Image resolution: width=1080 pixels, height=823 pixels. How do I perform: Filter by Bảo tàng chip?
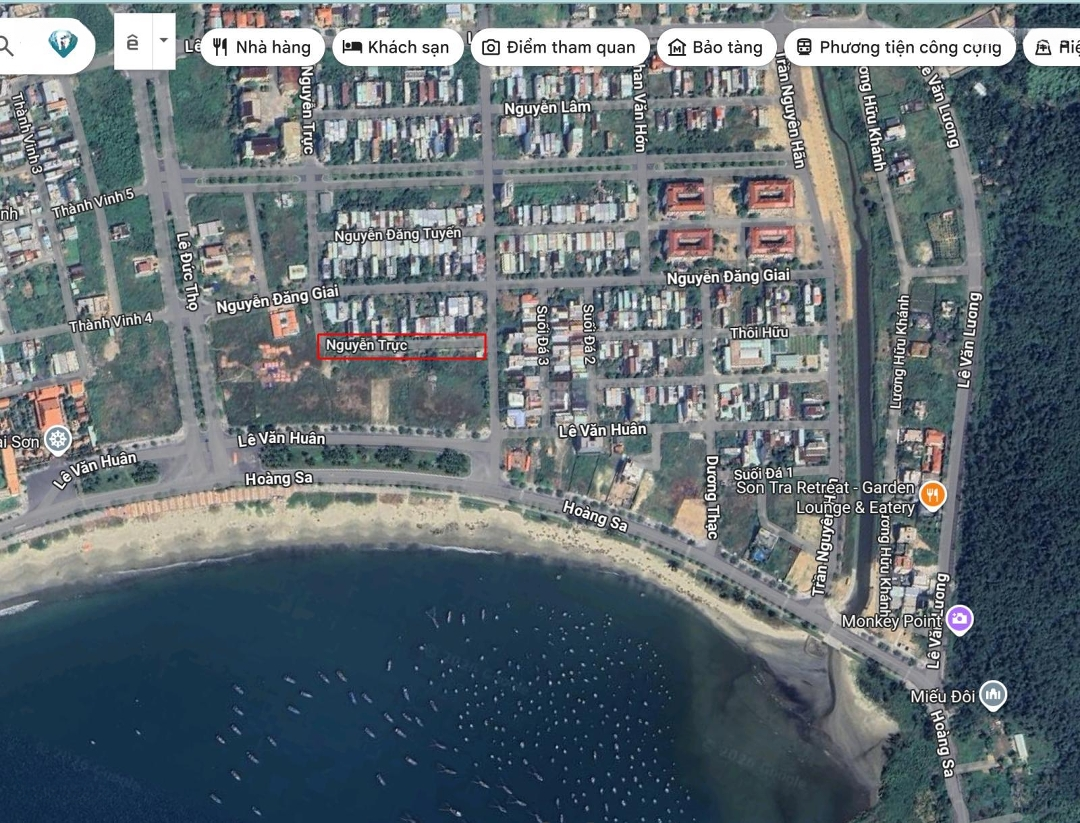pos(715,47)
